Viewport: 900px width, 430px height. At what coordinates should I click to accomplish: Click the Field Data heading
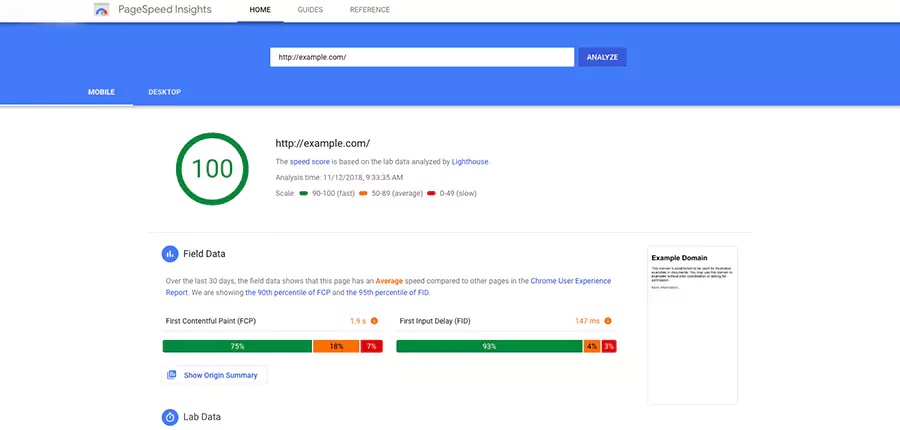pos(204,254)
